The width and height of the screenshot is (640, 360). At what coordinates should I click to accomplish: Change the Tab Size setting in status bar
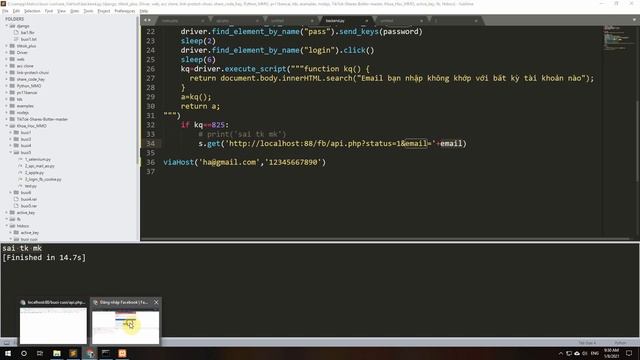[587, 343]
